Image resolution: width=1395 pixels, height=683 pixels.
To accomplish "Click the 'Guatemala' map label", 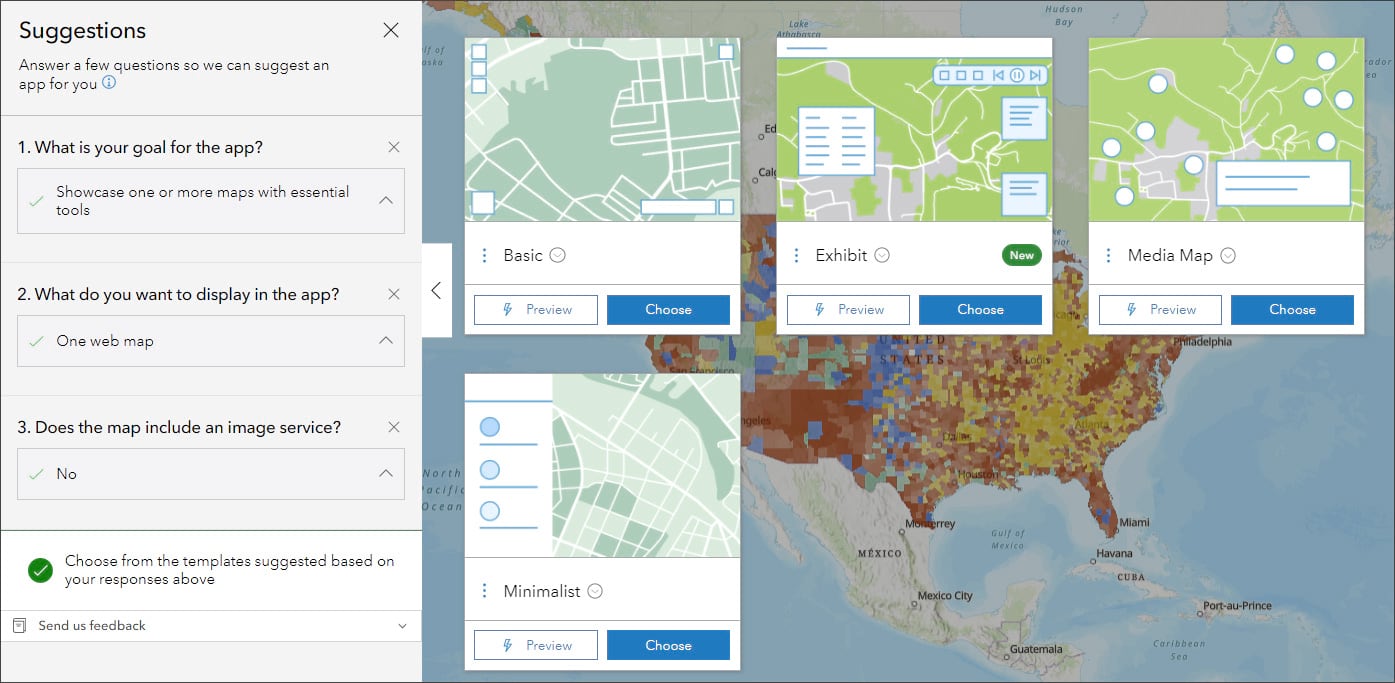I will click(x=1036, y=649).
